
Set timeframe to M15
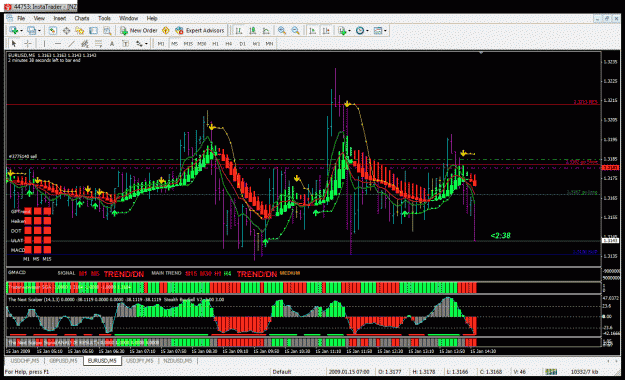pyautogui.click(x=188, y=43)
